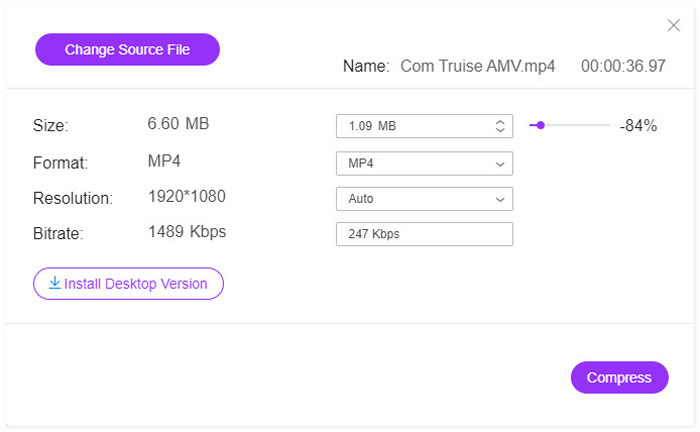The width and height of the screenshot is (700, 432).
Task: Click the chevron arrow on the Resolution dropdown
Action: coord(500,199)
